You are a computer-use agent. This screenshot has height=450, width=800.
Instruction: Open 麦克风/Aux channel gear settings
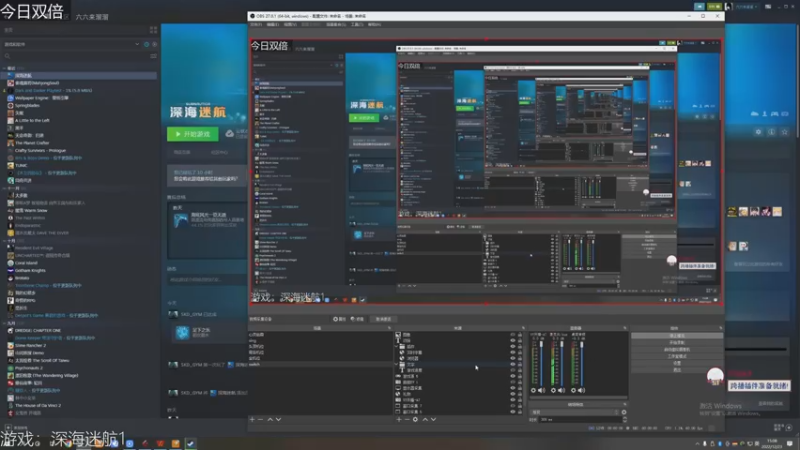554,390
